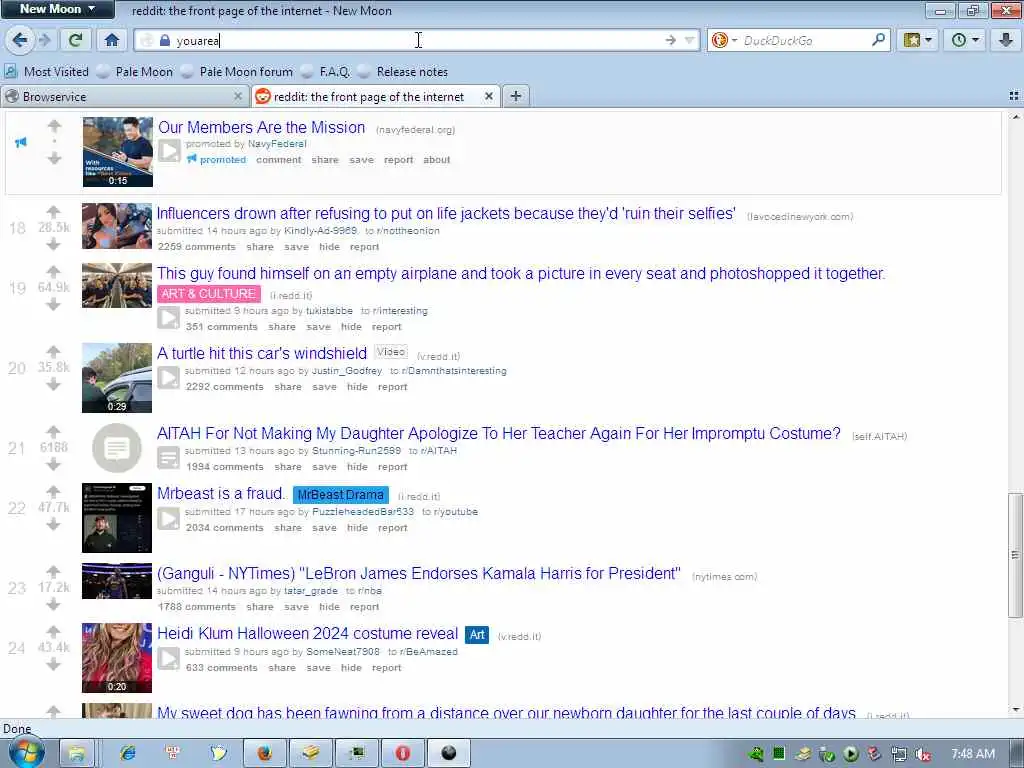Screen dimensions: 1024x768
Task: Downvote the Heidi Klum costume post
Action: click(x=54, y=665)
